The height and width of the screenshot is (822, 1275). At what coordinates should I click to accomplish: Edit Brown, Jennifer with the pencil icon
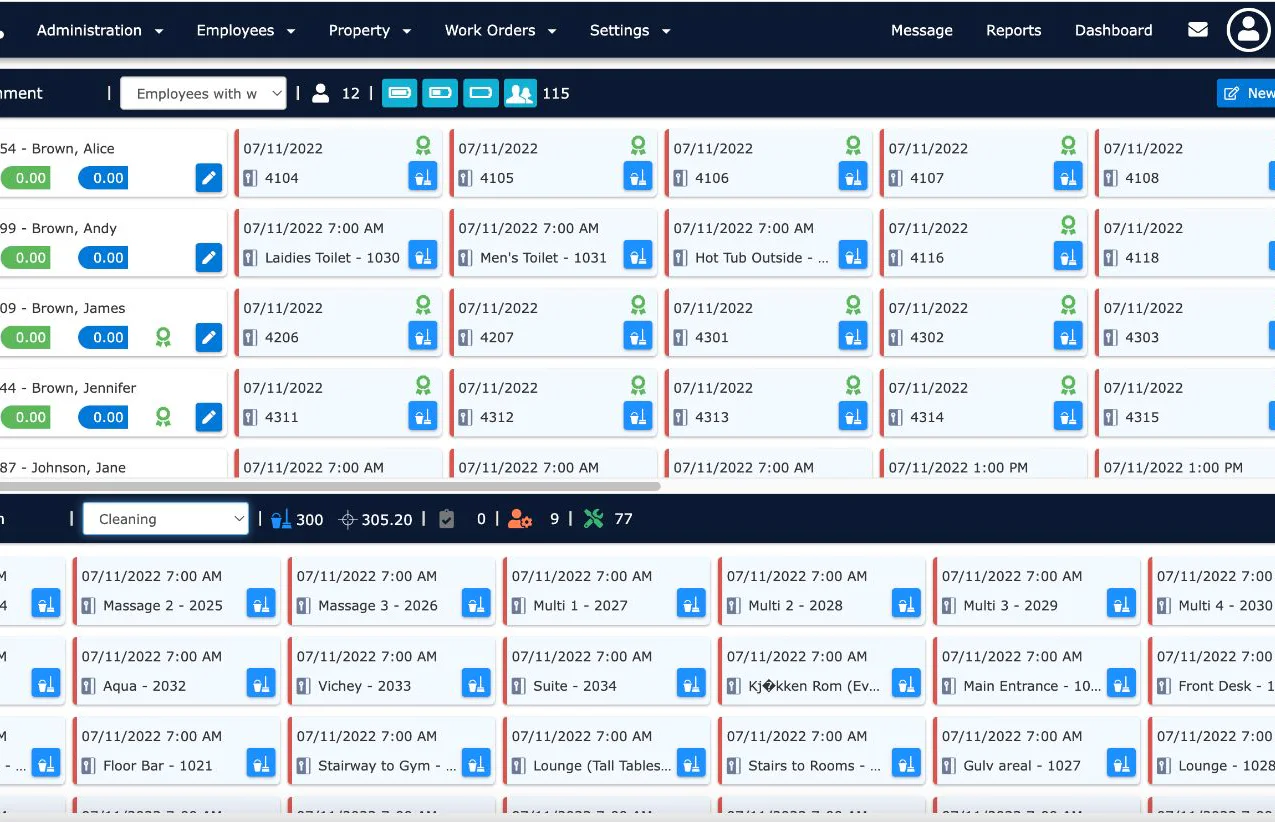(x=209, y=417)
